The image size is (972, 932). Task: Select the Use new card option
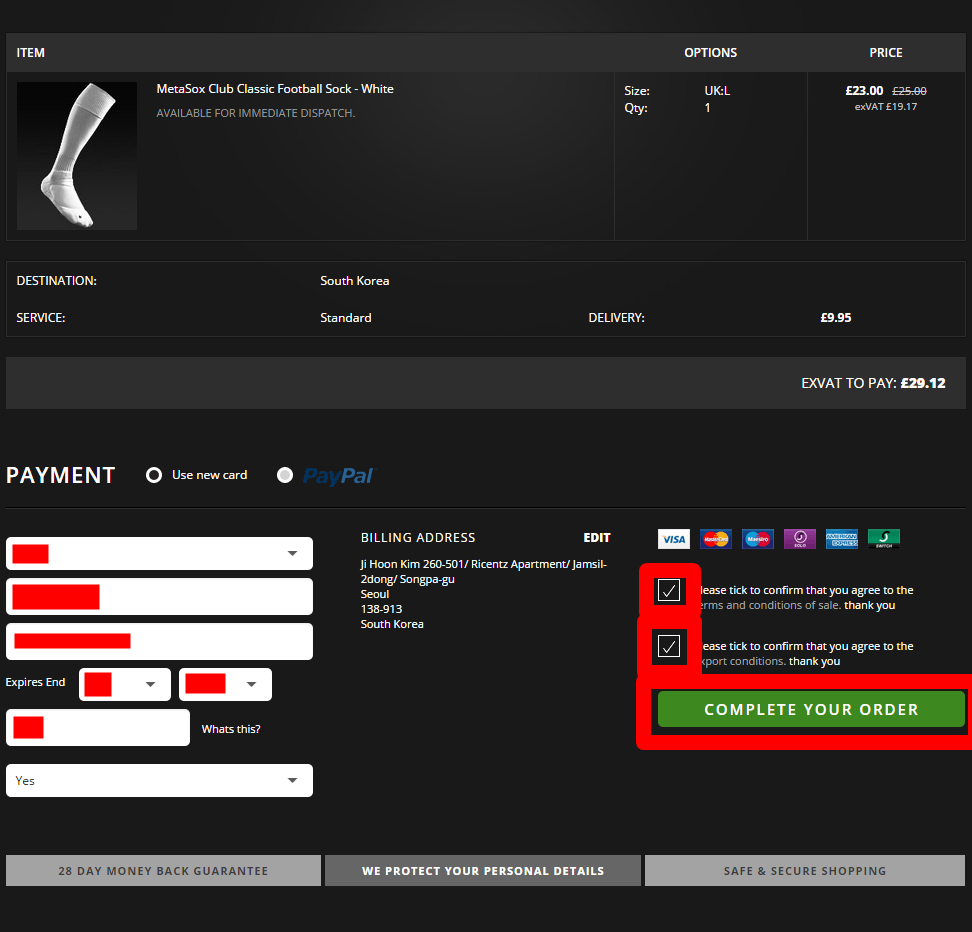tap(154, 475)
